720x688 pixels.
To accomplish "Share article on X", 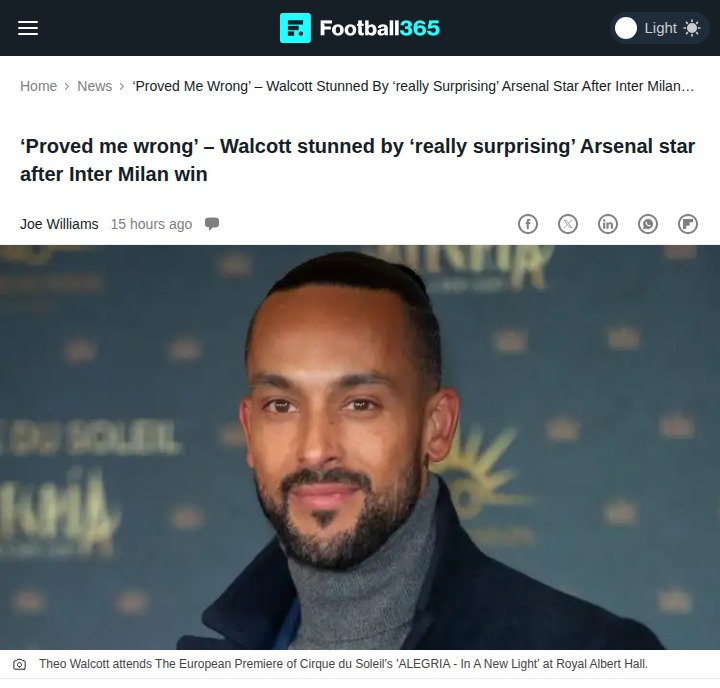I will pos(568,224).
